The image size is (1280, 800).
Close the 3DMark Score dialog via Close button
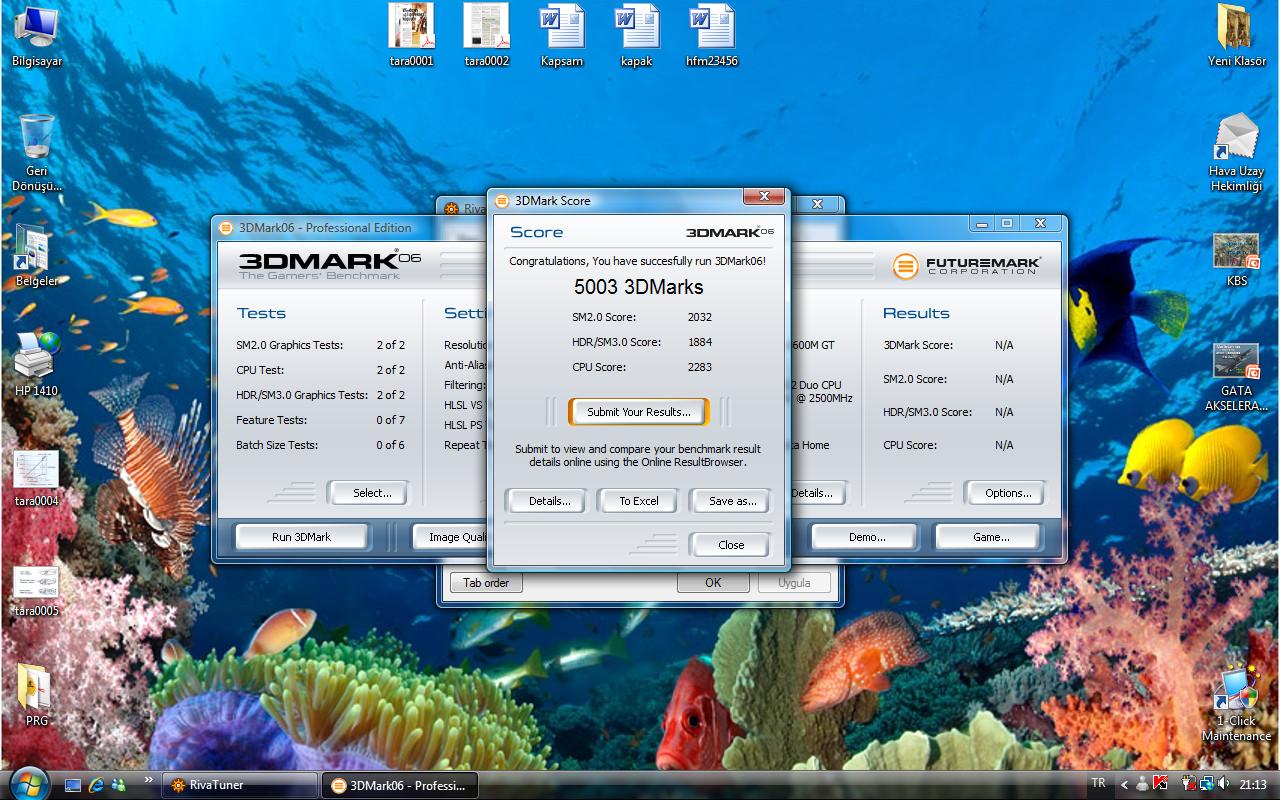pyautogui.click(x=731, y=545)
